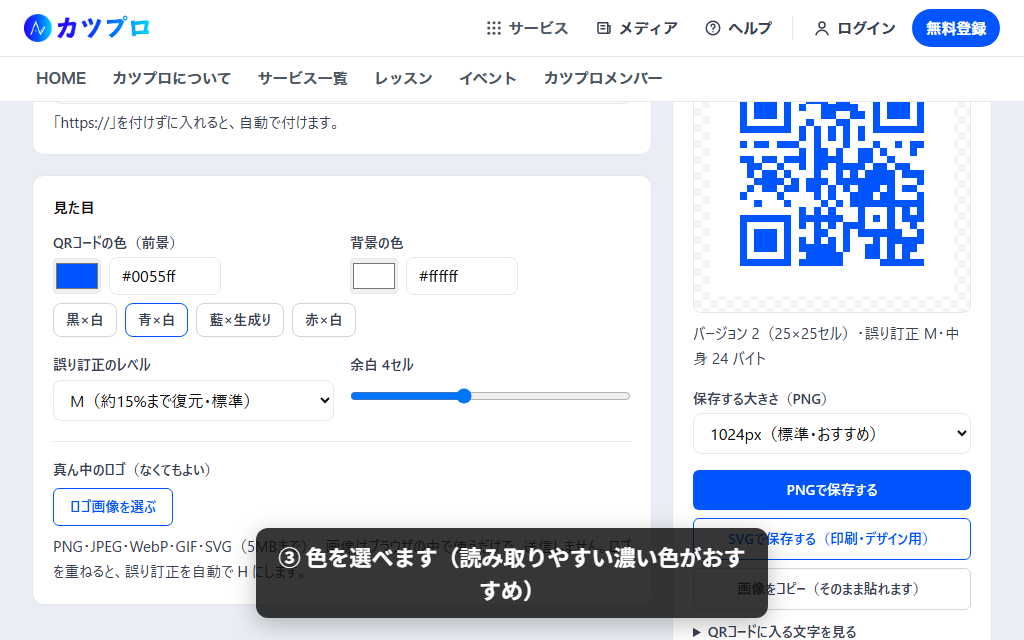Viewport: 1024px width, 640px height.
Task: Open the メディア link in header
Action: 637,28
